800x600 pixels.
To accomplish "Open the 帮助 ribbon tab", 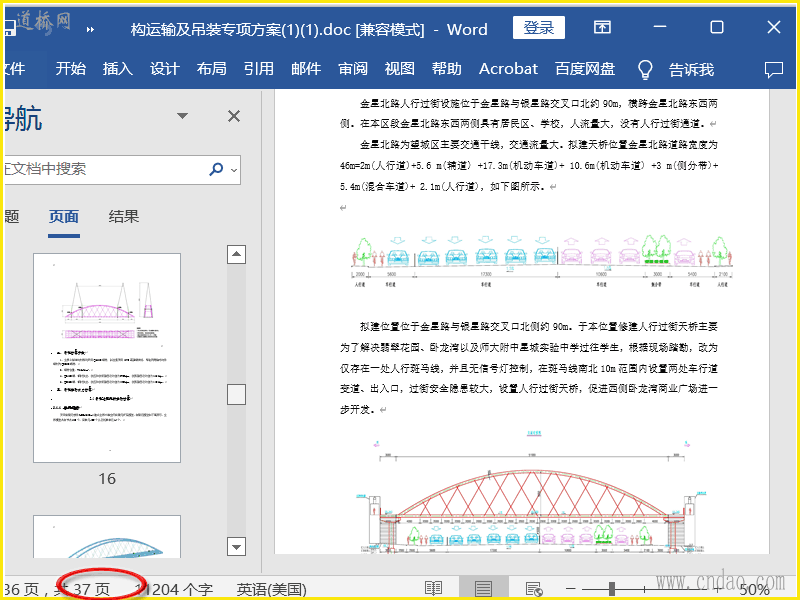I will point(446,68).
